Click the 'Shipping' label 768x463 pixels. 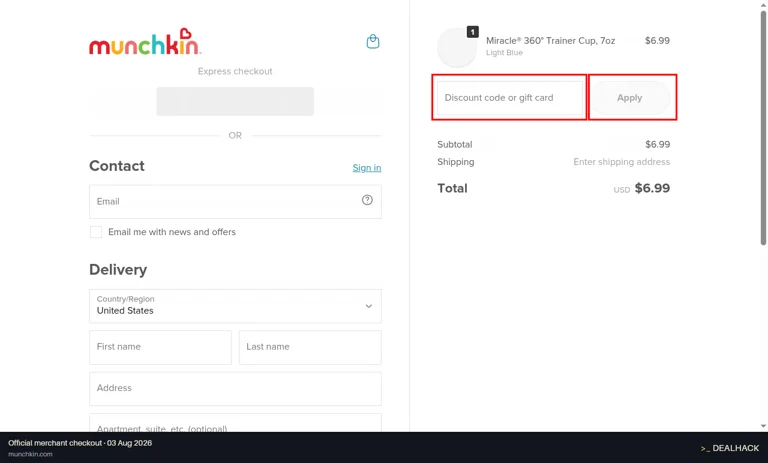(456, 162)
